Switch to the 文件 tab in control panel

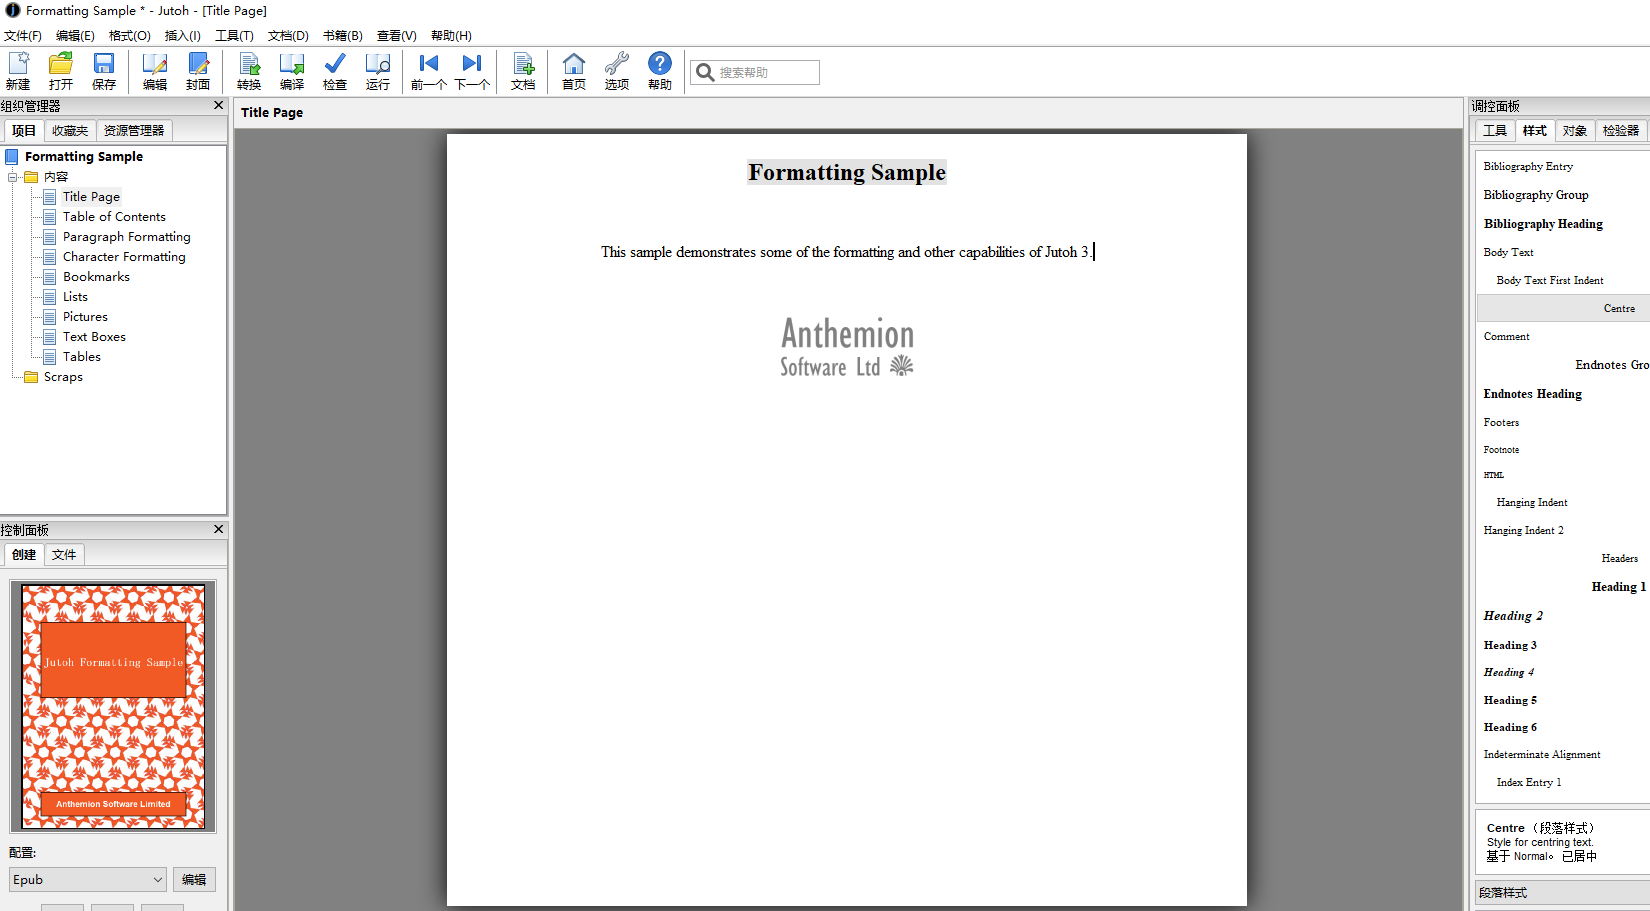[x=64, y=554]
